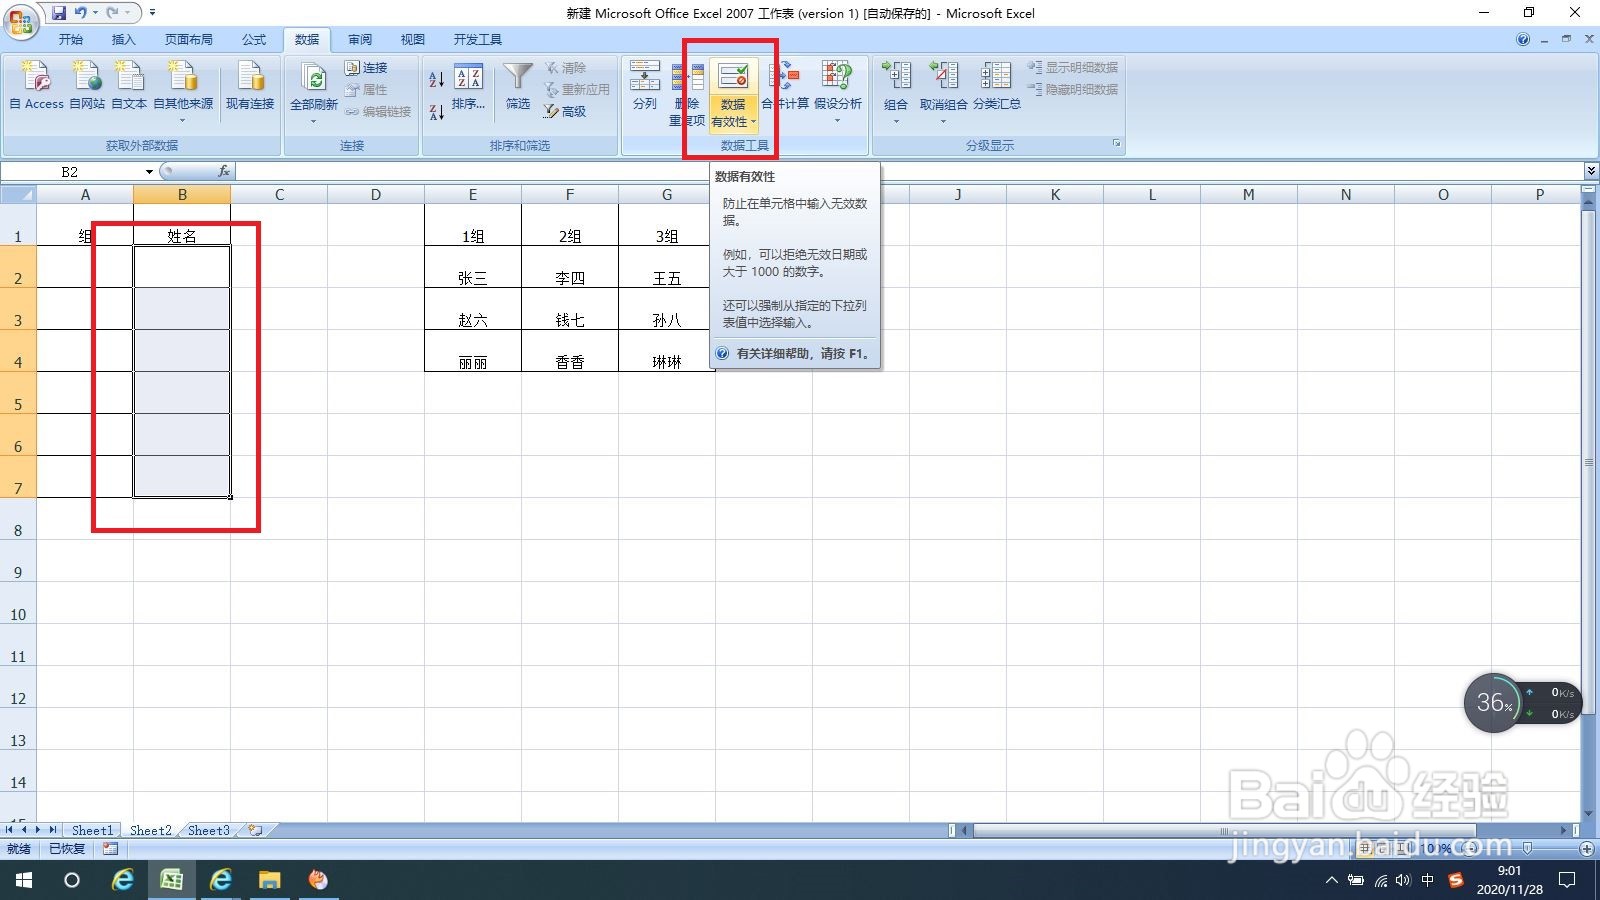This screenshot has height=900, width=1600.
Task: Select column D header
Action: click(376, 194)
